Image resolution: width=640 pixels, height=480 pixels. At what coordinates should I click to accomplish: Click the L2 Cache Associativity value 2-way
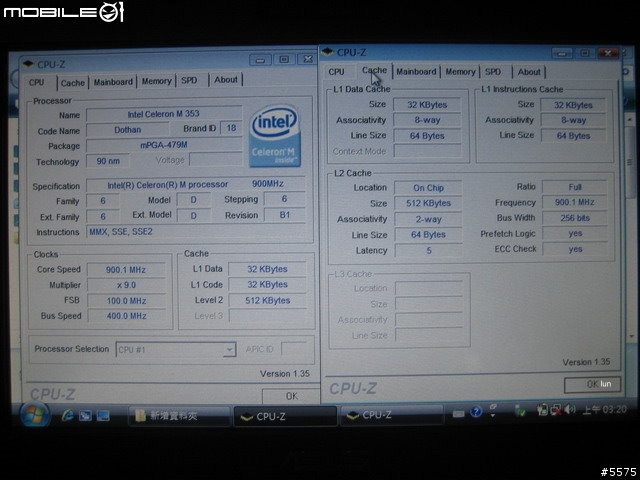(428, 220)
